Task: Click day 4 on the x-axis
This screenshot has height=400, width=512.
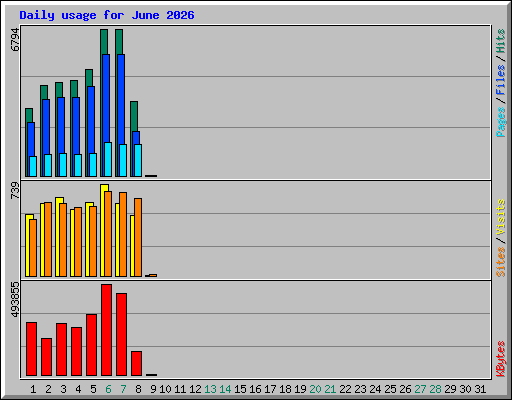Action: 78,389
